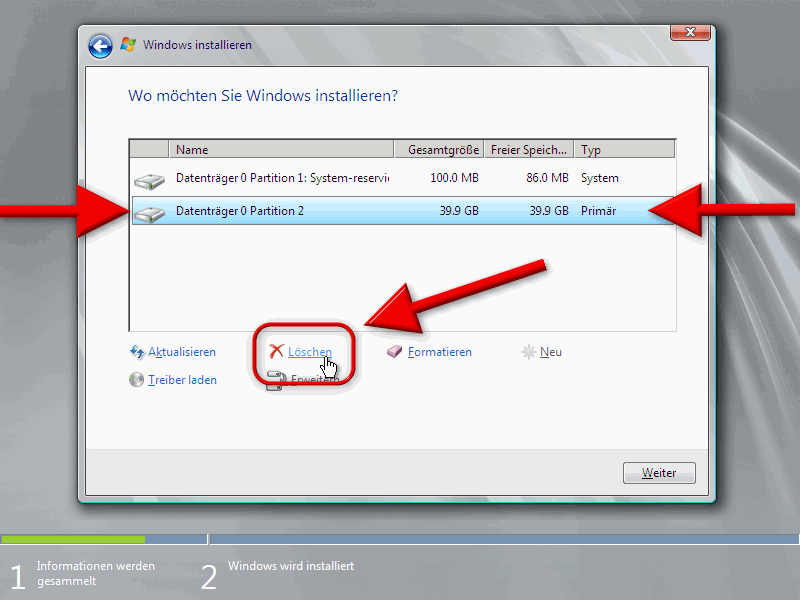The height and width of the screenshot is (600, 800).
Task: Click drive icon of Partition 2 row
Action: click(x=149, y=213)
